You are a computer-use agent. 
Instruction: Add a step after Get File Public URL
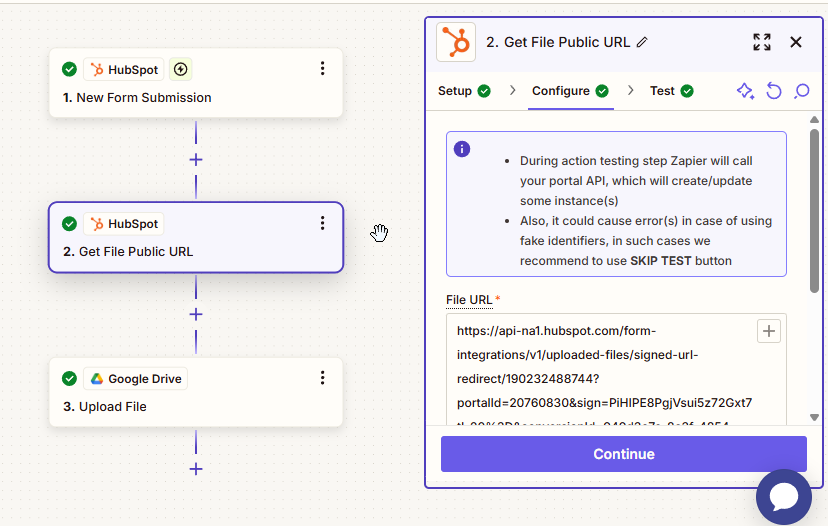click(196, 314)
